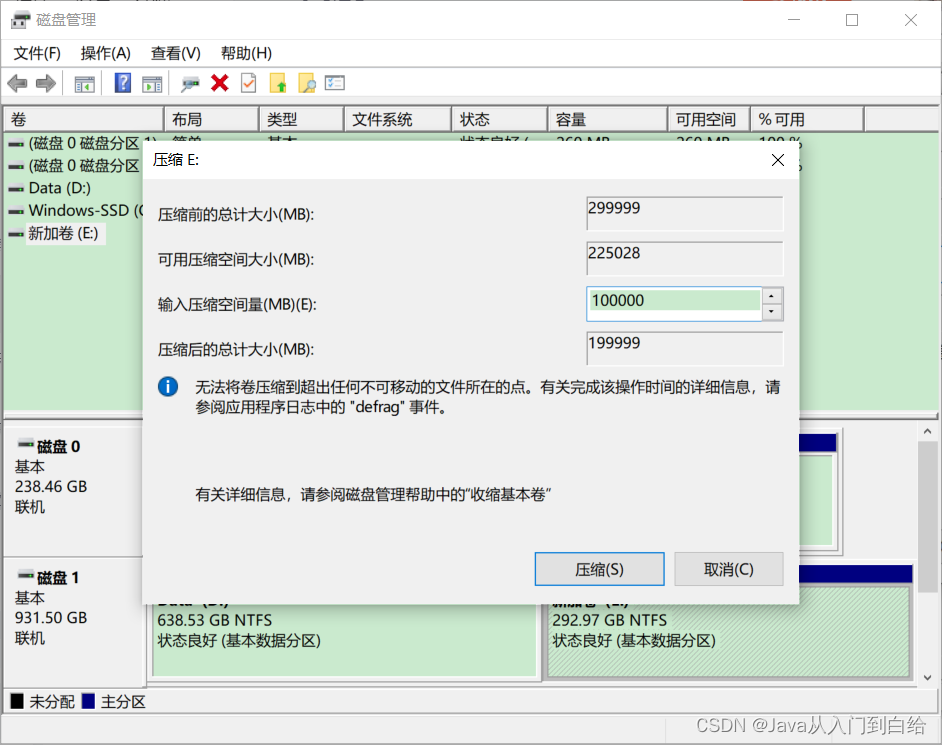The image size is (942, 745).
Task: Click the folder with green arrow icon
Action: click(x=278, y=83)
